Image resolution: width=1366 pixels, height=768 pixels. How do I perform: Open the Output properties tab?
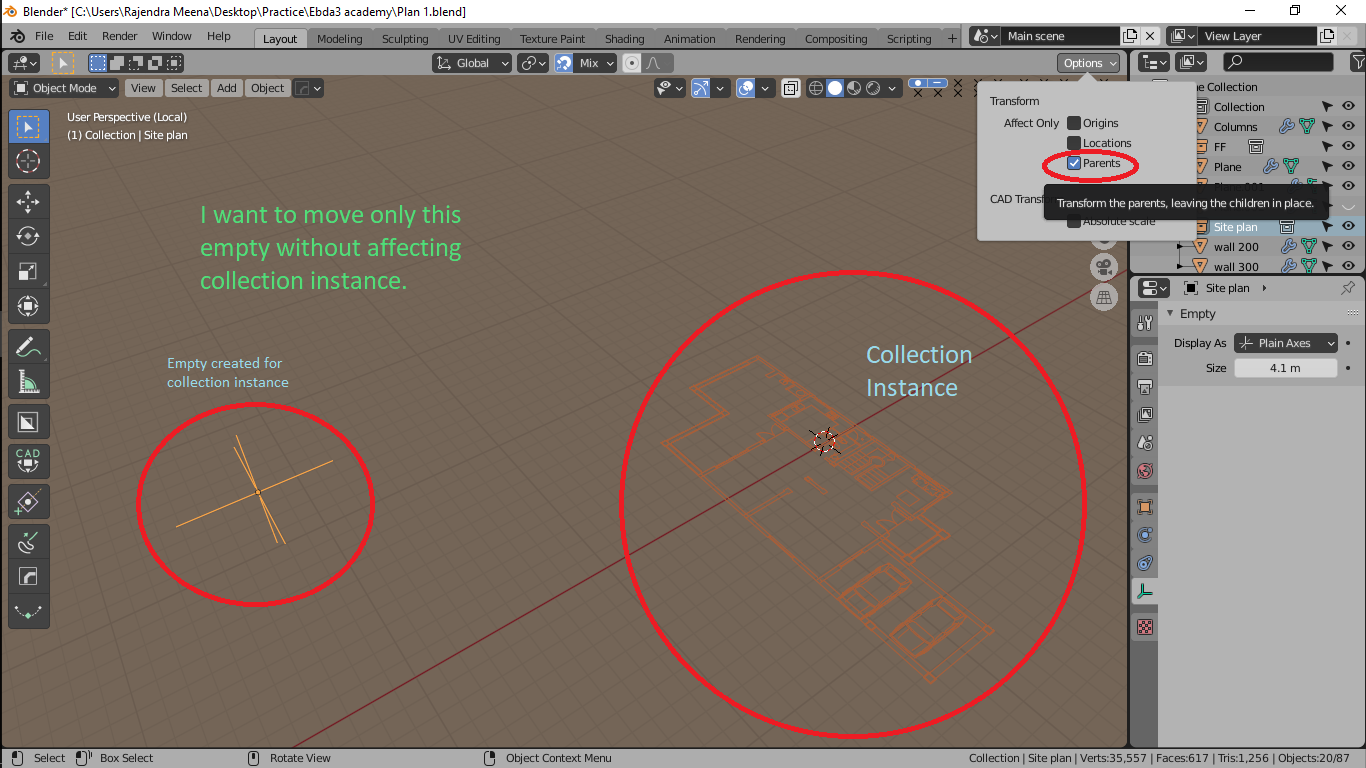[x=1145, y=386]
